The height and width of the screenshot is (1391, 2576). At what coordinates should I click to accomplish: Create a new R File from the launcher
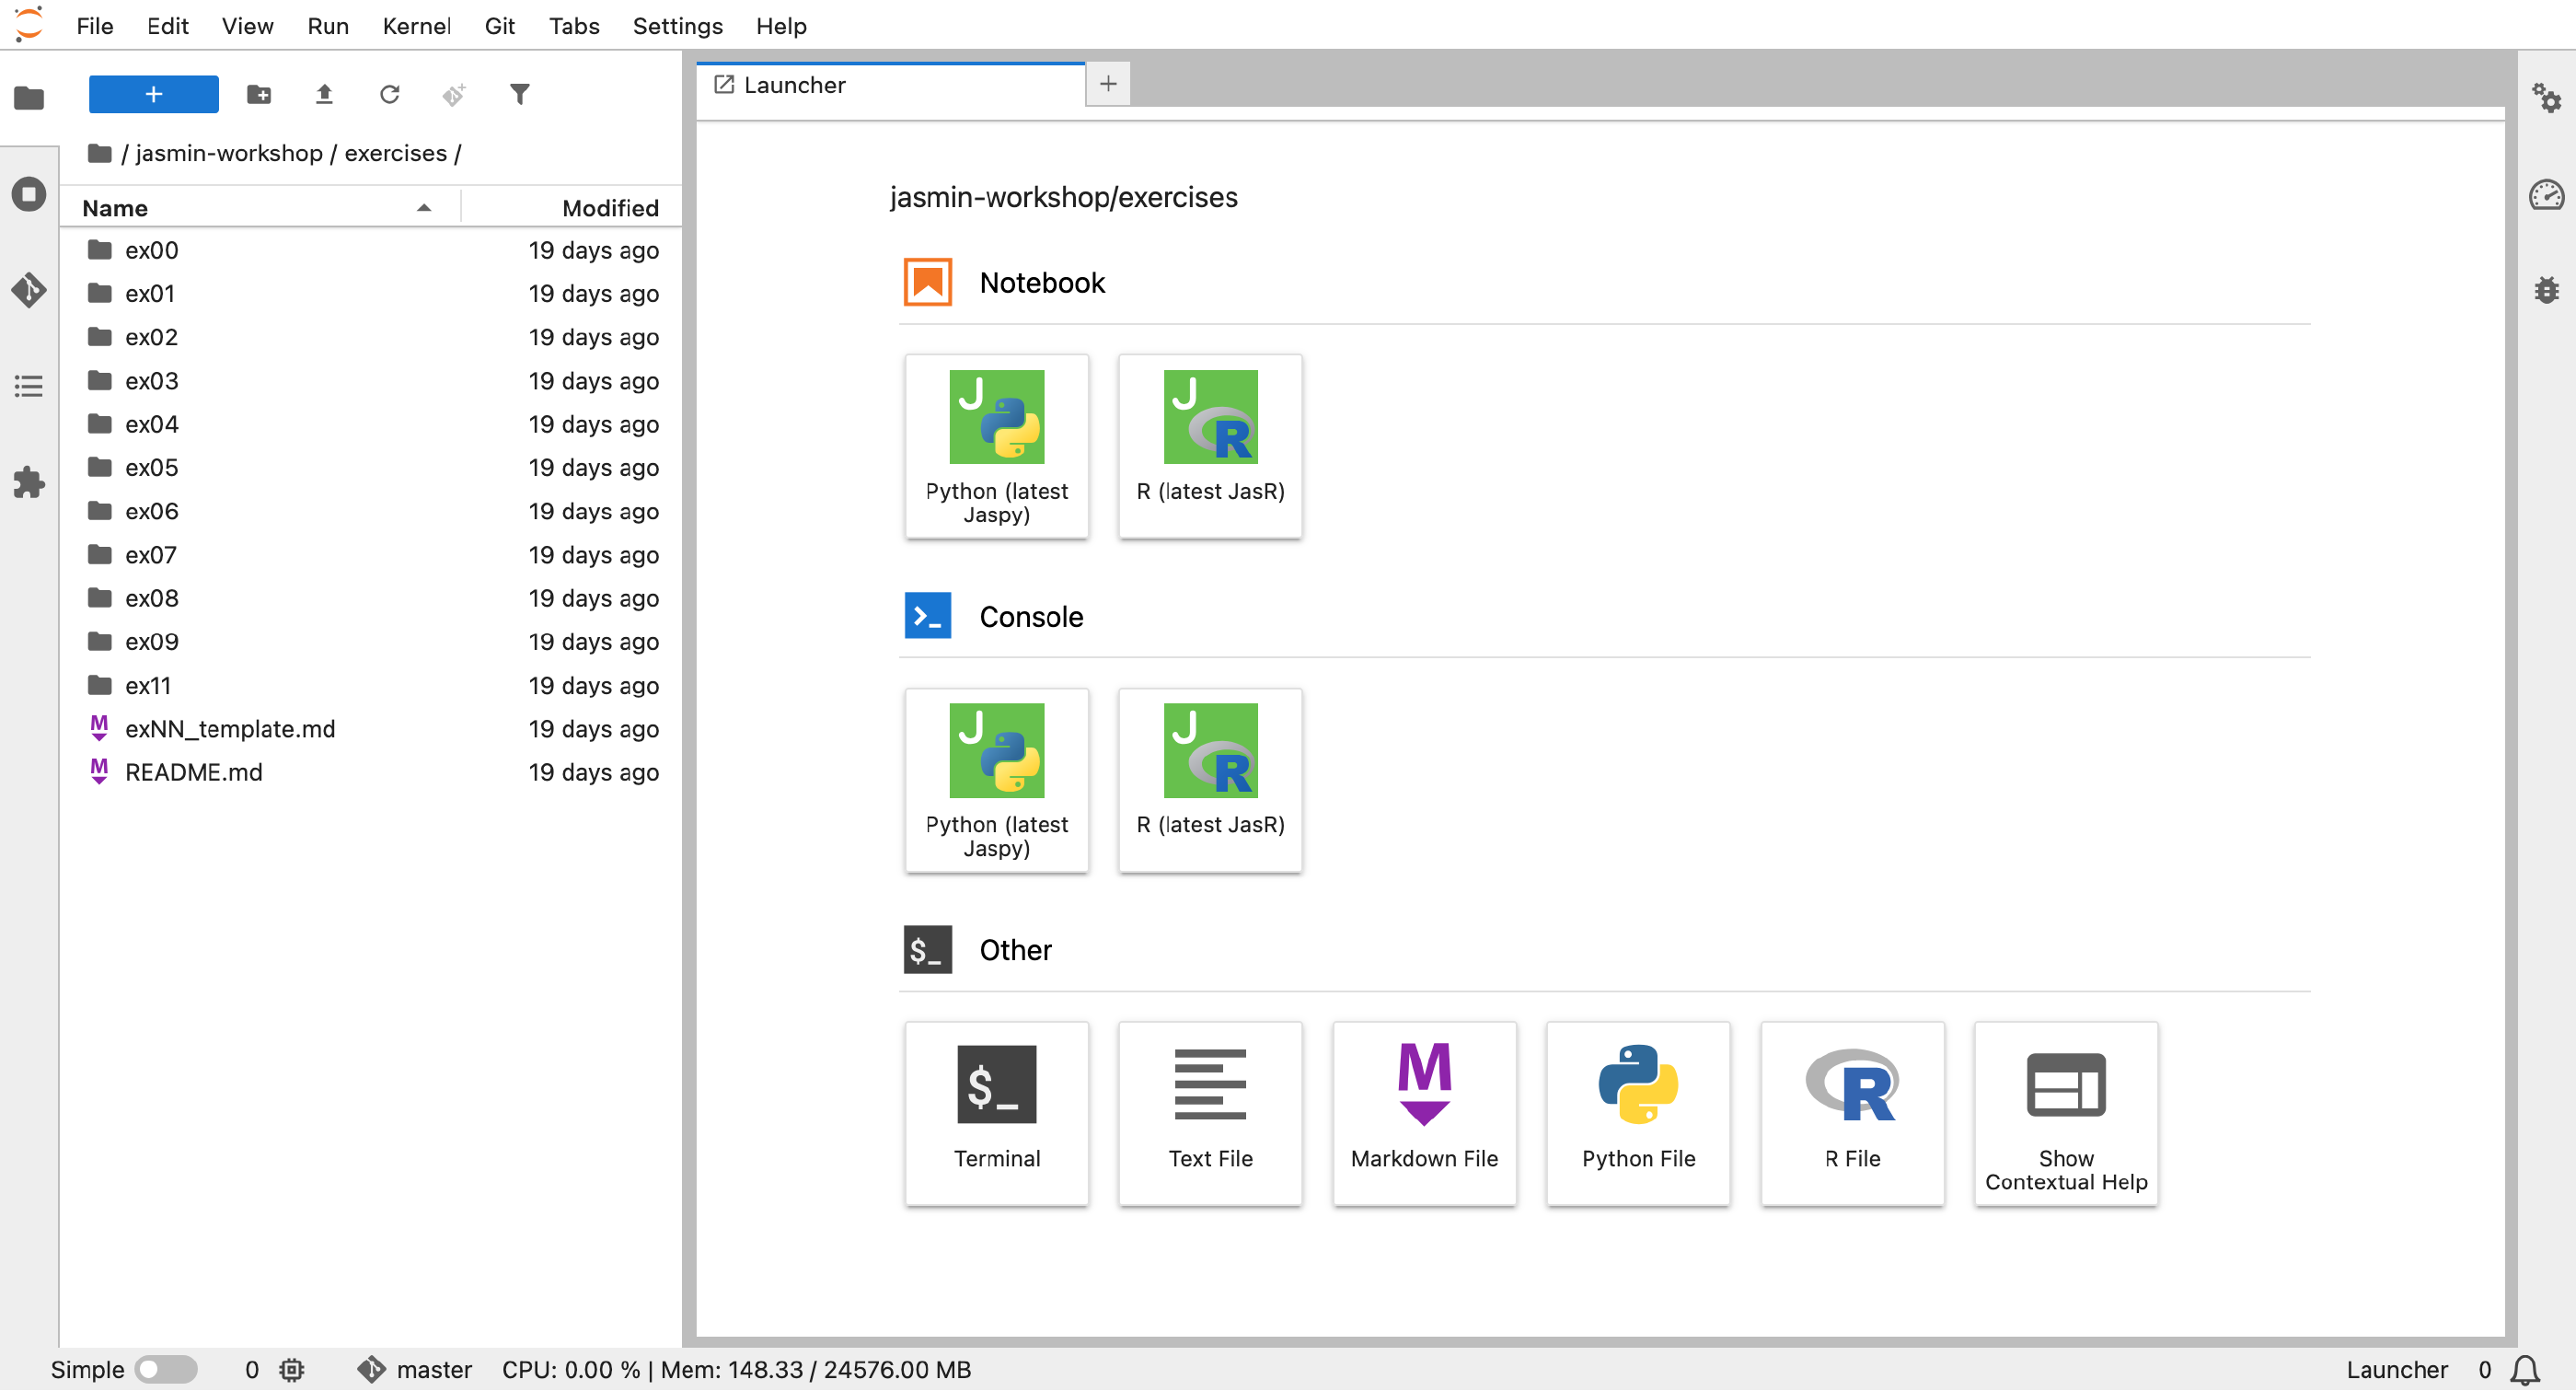1851,1113
